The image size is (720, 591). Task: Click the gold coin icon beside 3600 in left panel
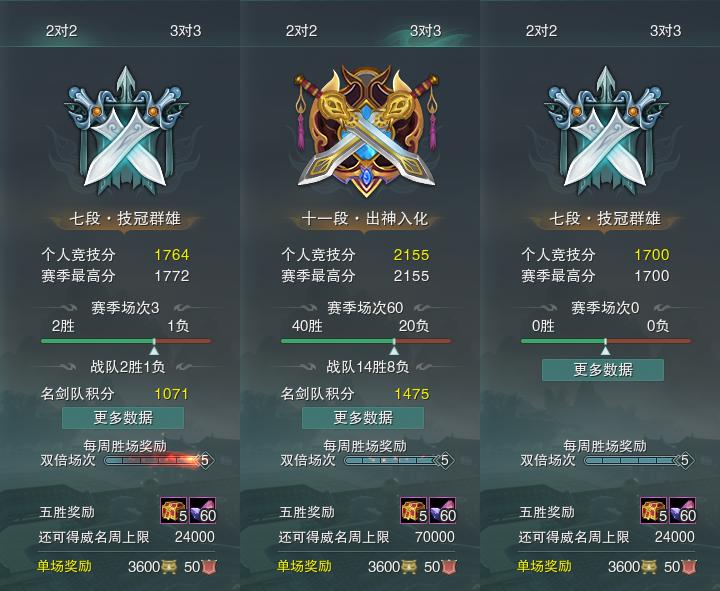[x=169, y=567]
